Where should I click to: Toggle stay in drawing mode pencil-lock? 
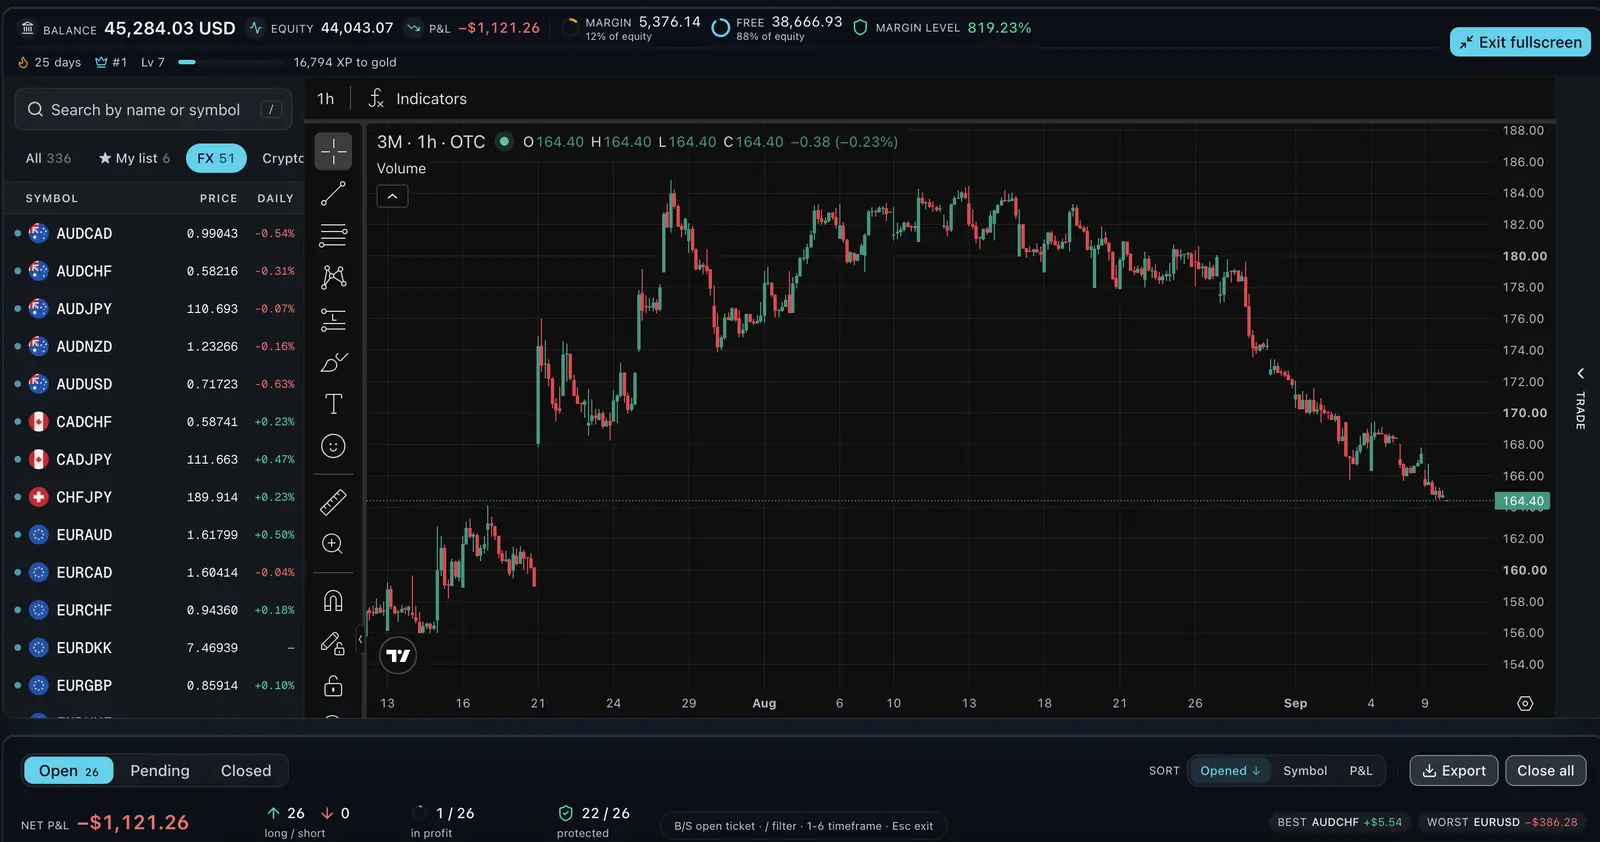coord(333,643)
